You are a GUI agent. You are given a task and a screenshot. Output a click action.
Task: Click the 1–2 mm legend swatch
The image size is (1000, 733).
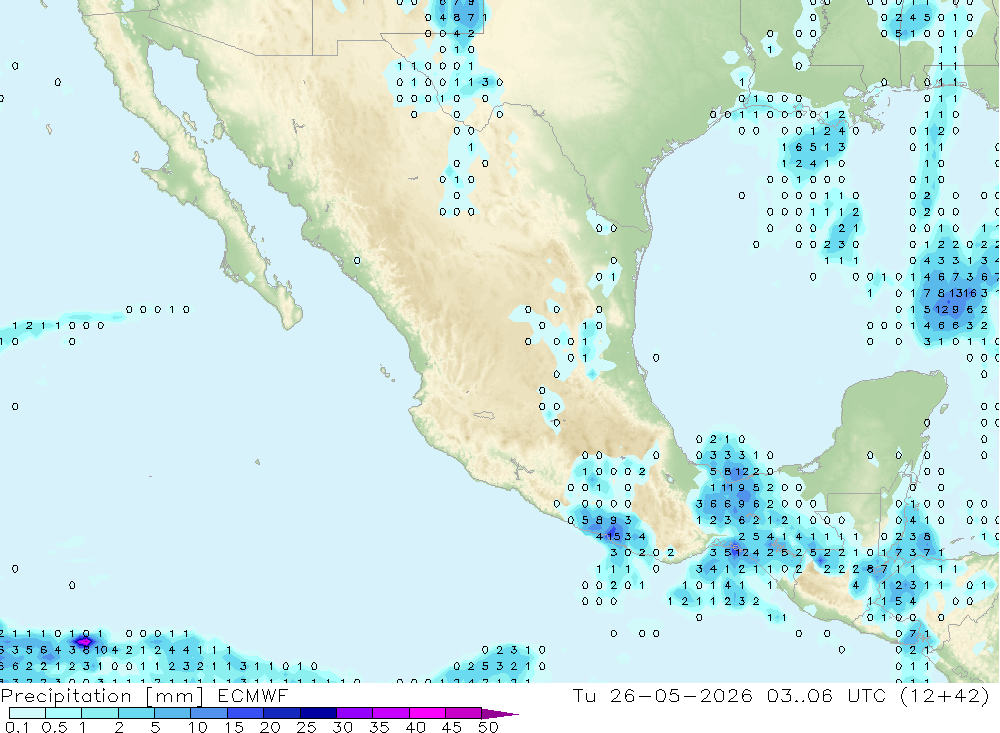[100, 713]
